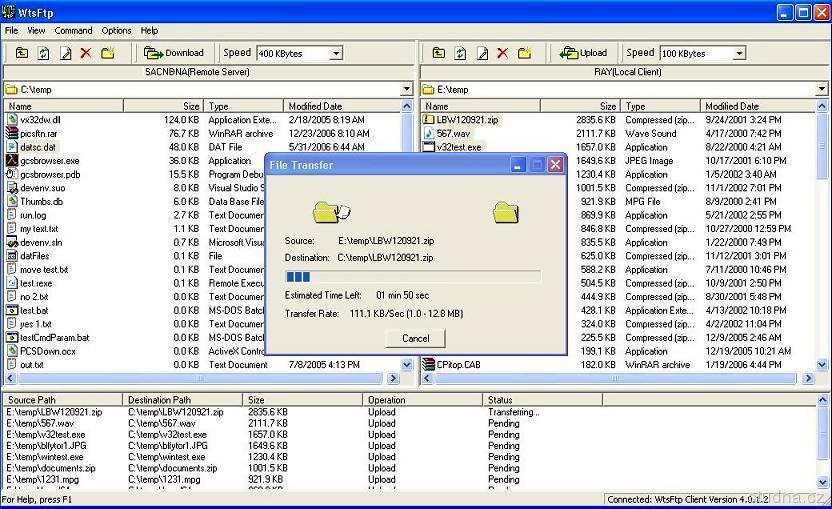Image resolution: width=832 pixels, height=509 pixels.
Task: Click the file transfer progress bar
Action: [413, 277]
